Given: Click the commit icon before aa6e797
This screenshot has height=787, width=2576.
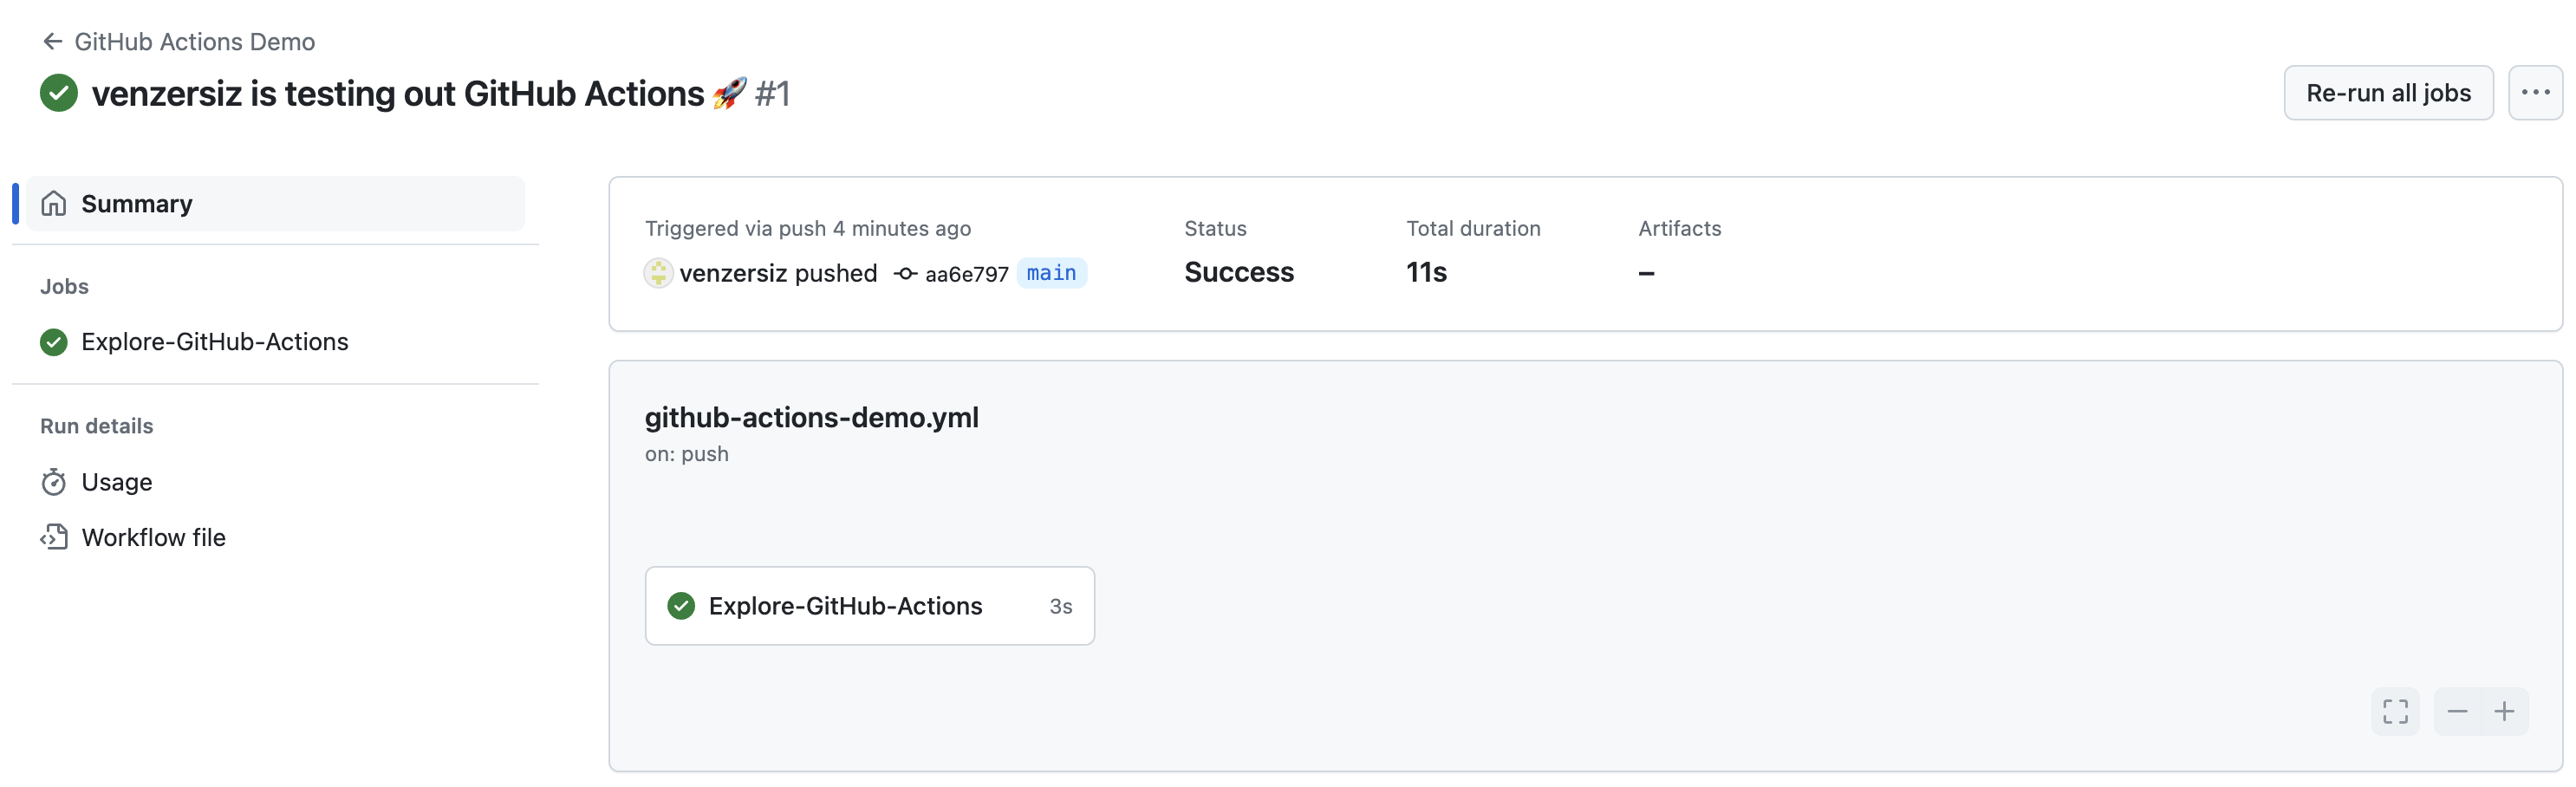Looking at the screenshot, I should [905, 274].
